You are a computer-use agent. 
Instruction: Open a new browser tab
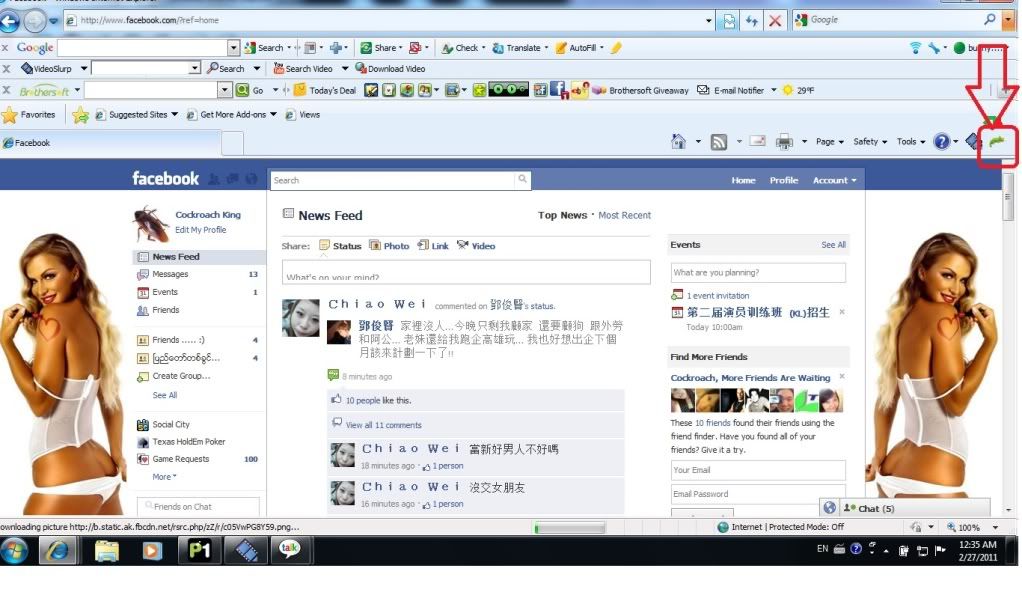coord(233,143)
